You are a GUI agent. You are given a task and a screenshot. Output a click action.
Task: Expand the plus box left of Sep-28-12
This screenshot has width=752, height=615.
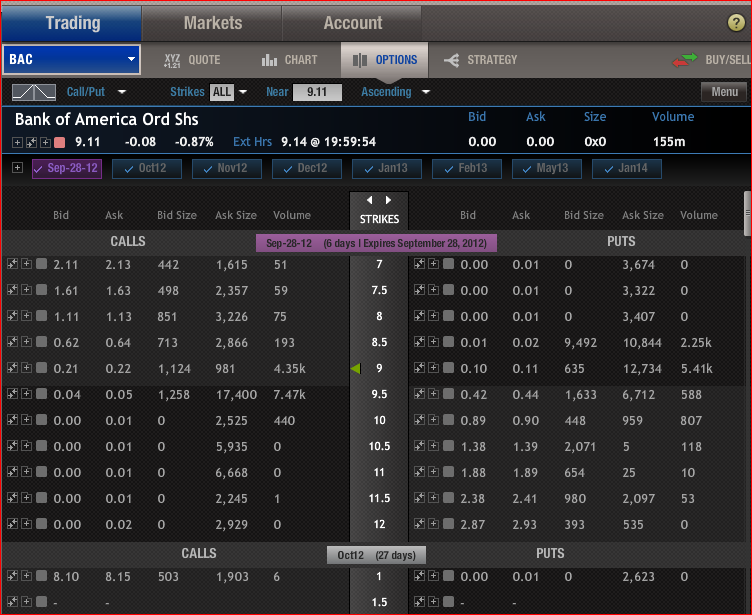coord(17,168)
